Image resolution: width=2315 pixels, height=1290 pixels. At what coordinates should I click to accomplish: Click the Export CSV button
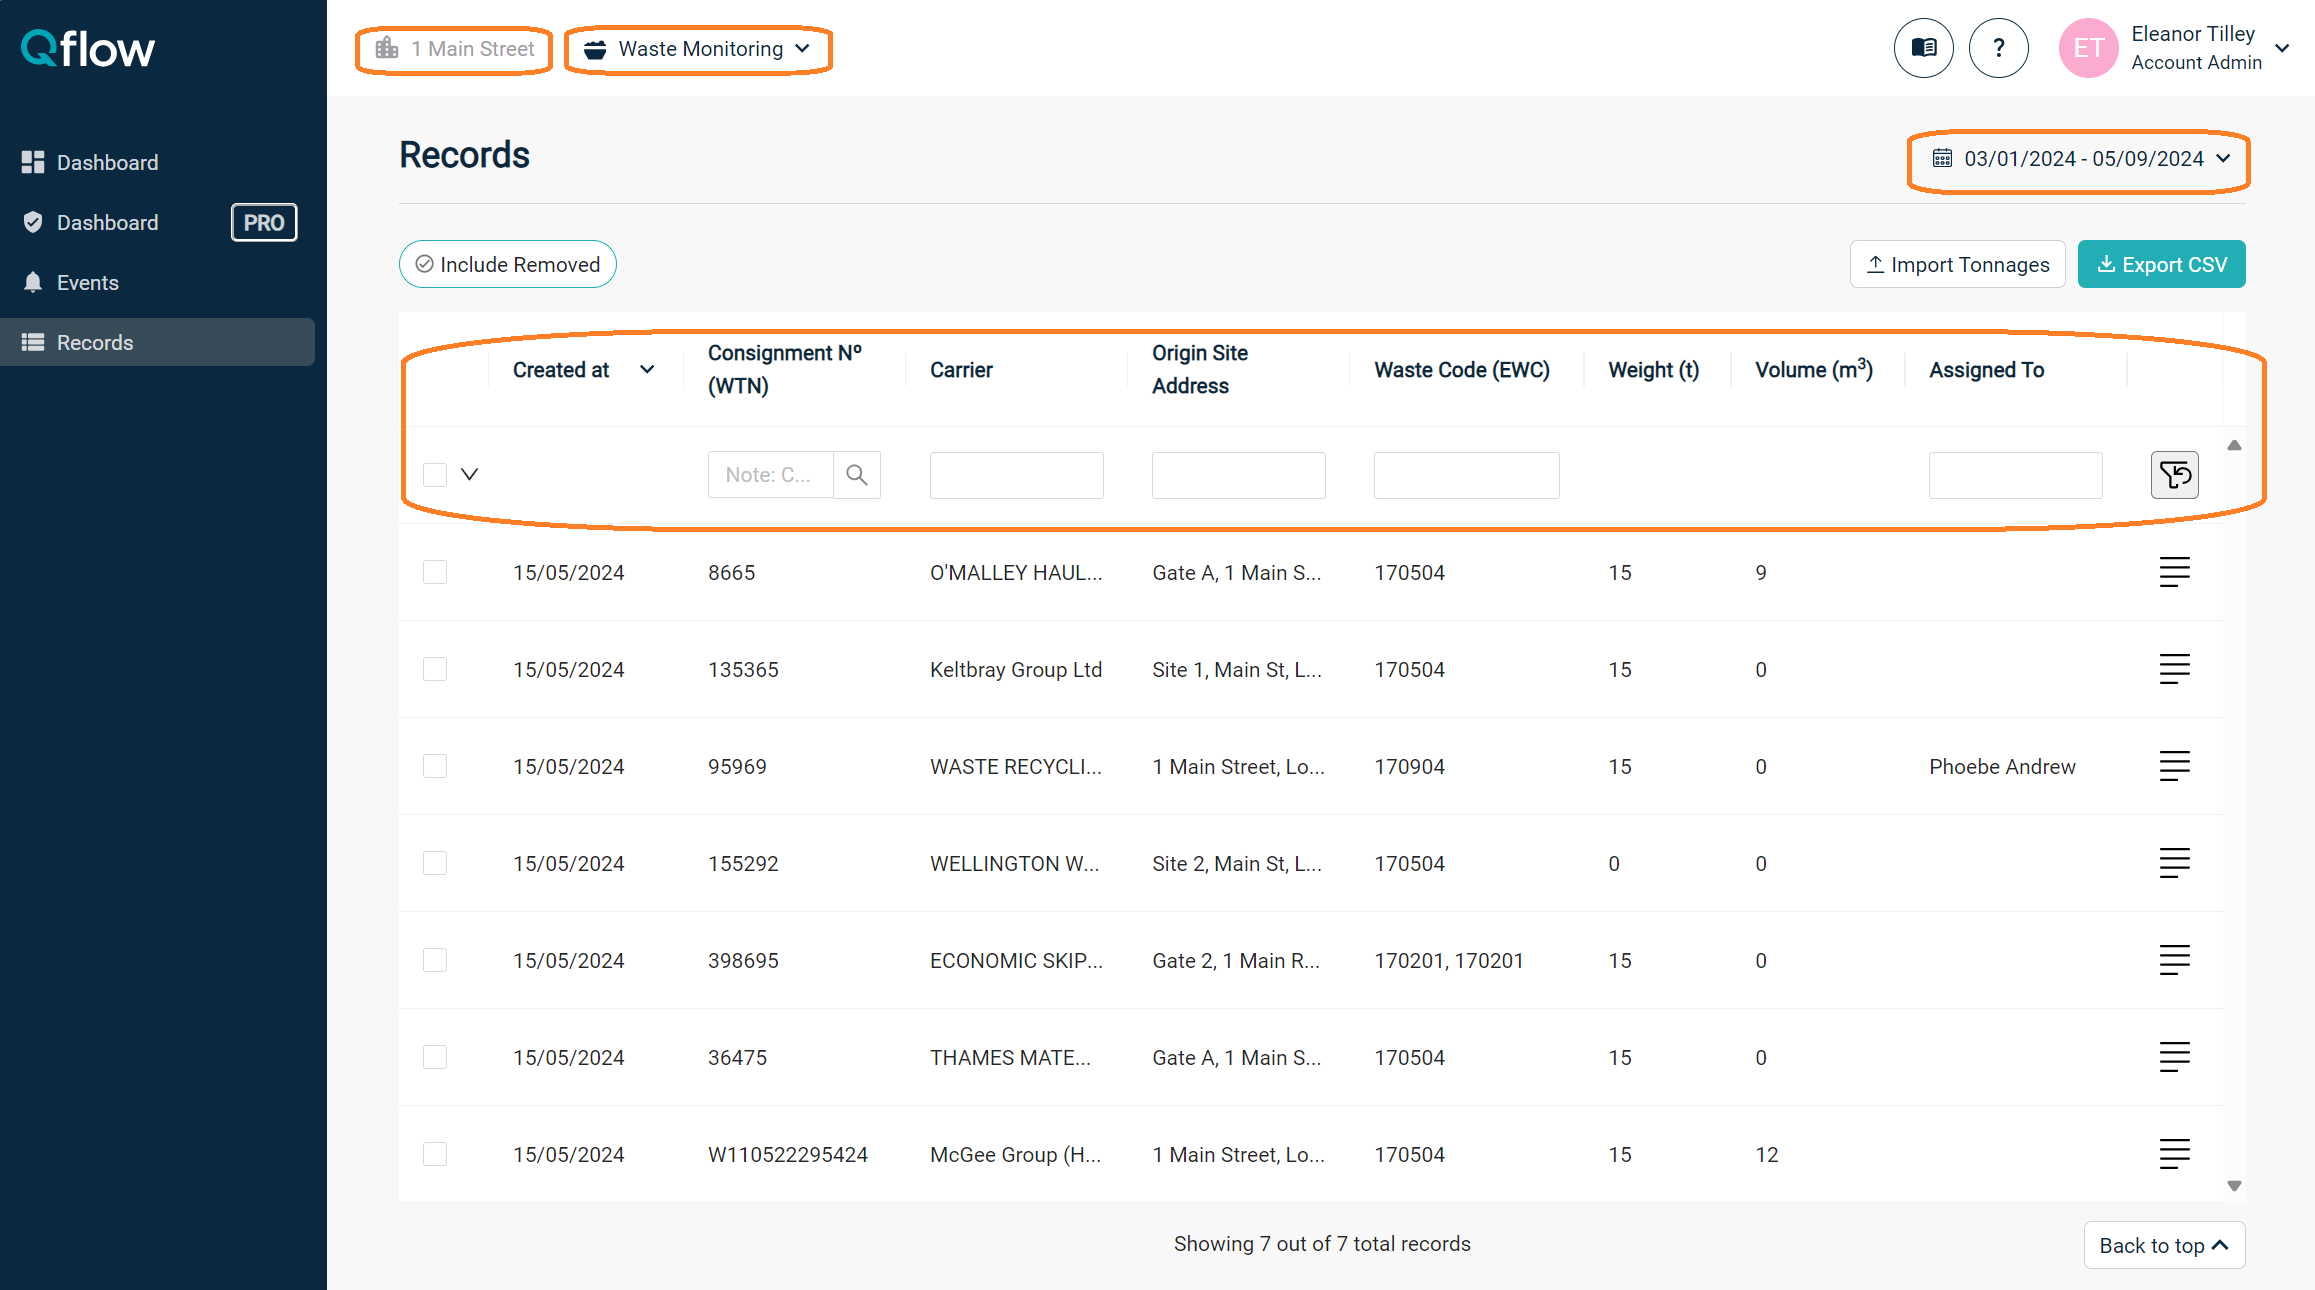2161,264
